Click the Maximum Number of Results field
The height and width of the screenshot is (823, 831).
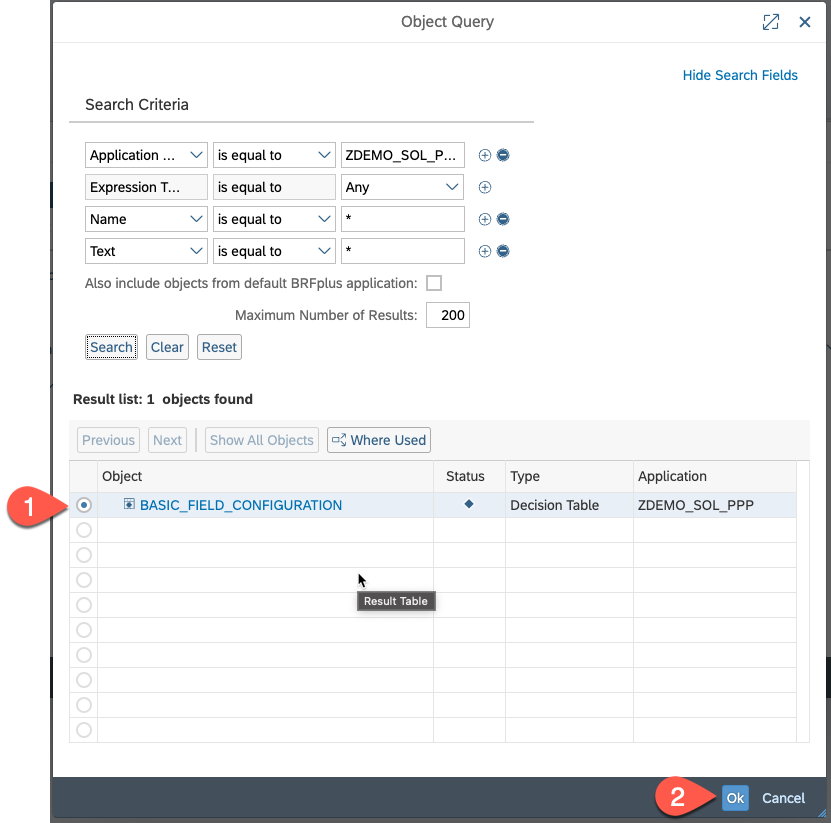tap(448, 315)
